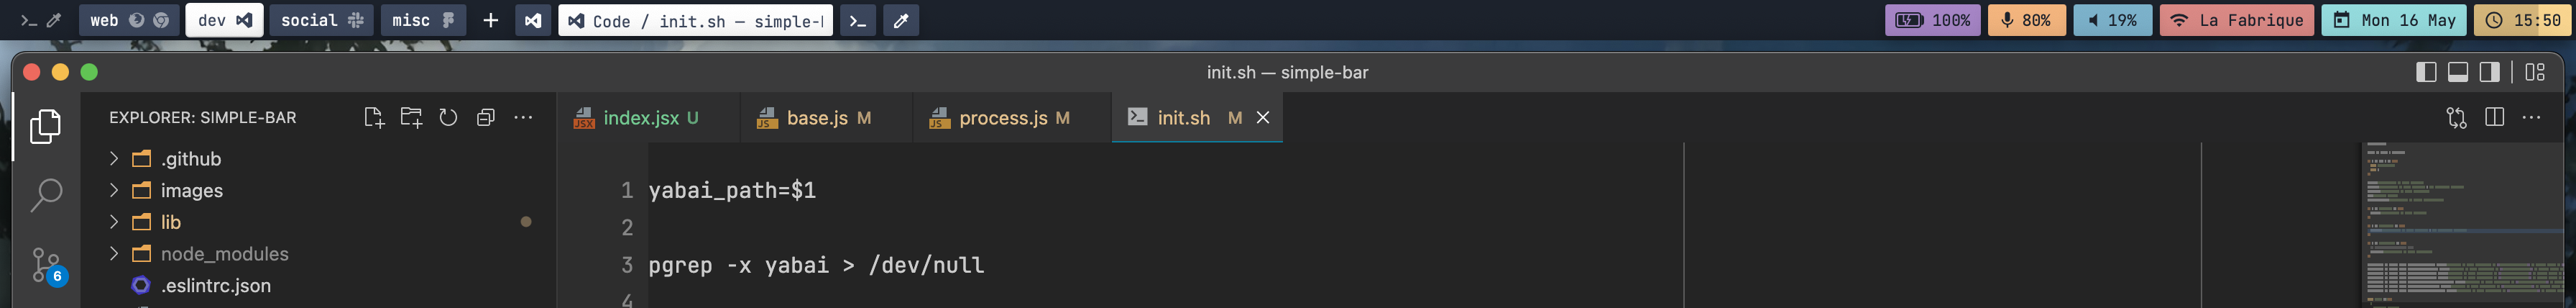The height and width of the screenshot is (308, 2576).
Task: Click code line 3 pgrep -x yabai
Action: 816,265
